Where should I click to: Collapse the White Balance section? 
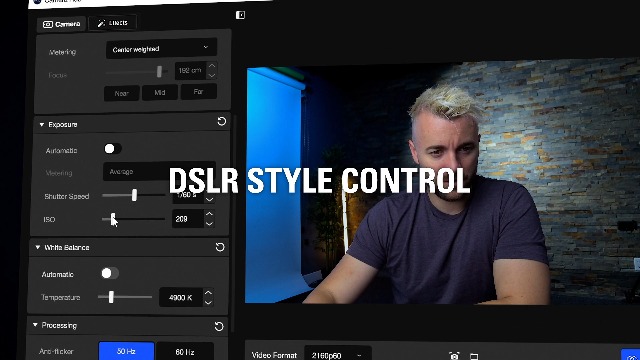tap(38, 247)
